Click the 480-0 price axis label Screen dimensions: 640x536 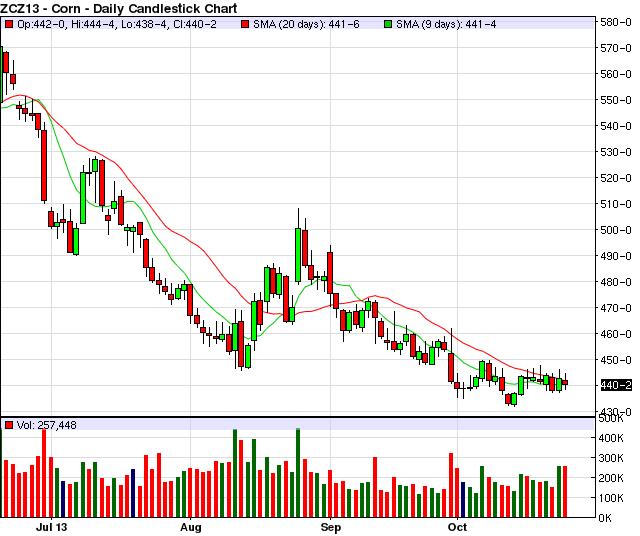[616, 282]
